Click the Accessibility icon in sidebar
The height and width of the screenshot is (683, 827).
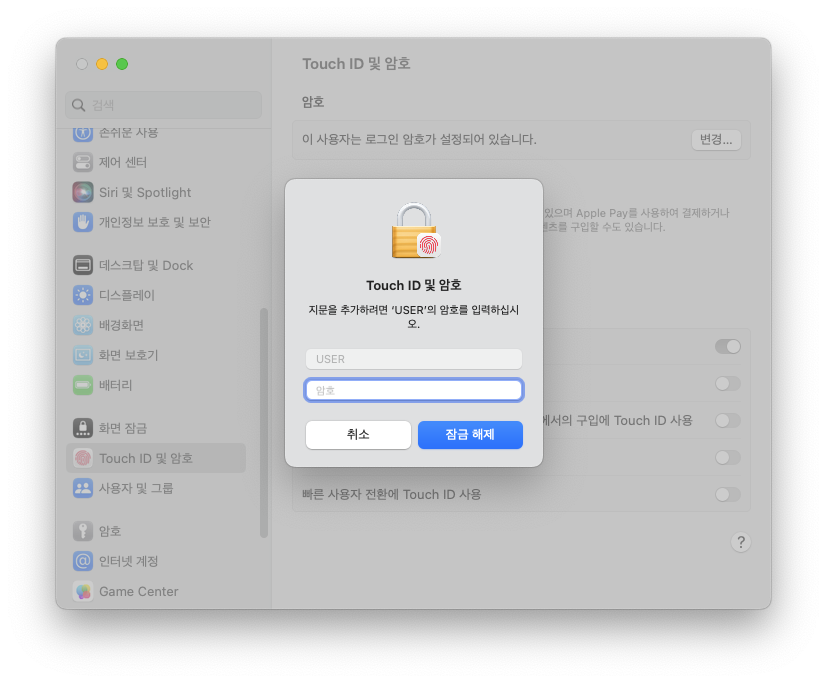(83, 133)
